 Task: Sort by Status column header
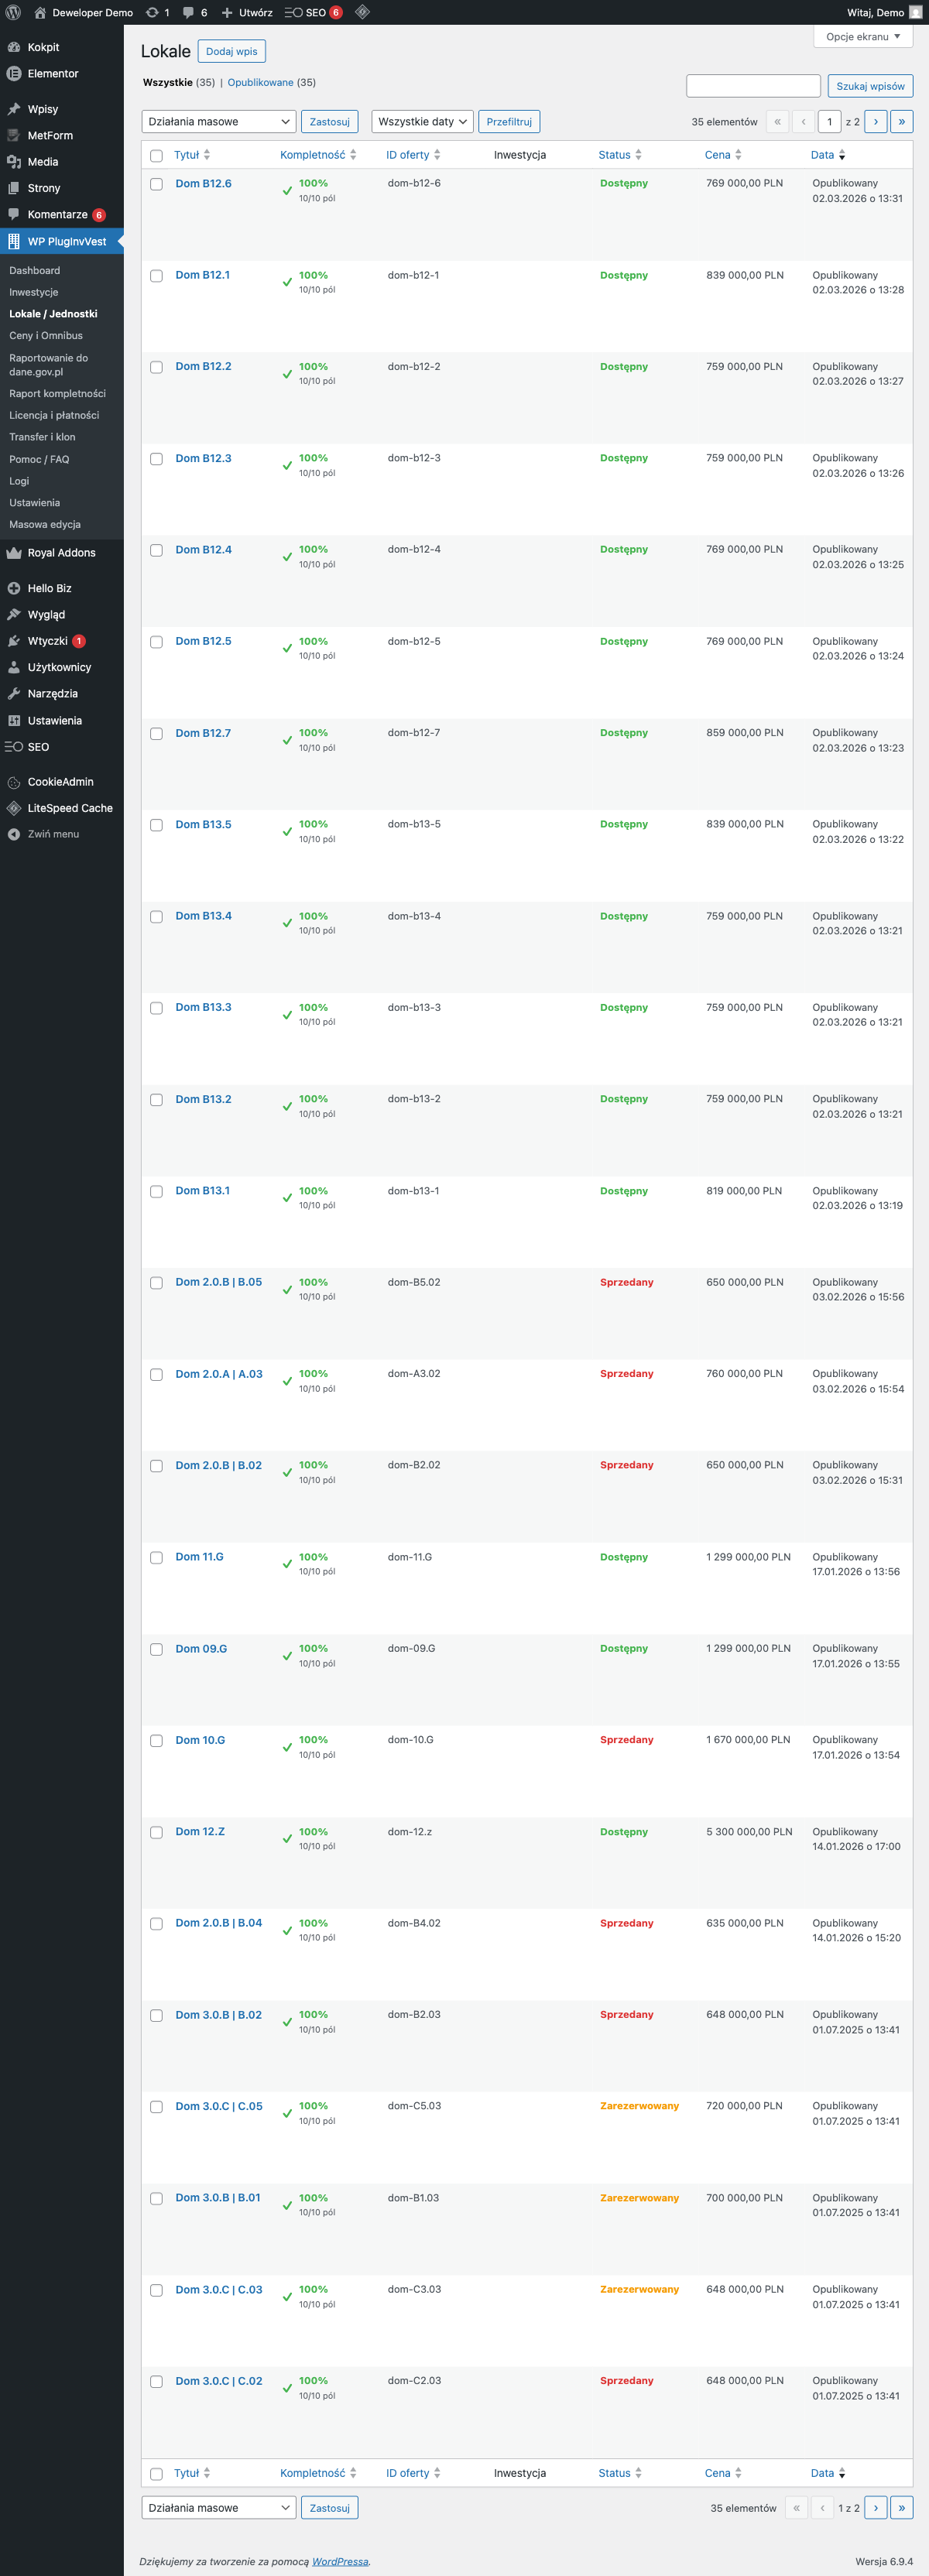[x=620, y=155]
